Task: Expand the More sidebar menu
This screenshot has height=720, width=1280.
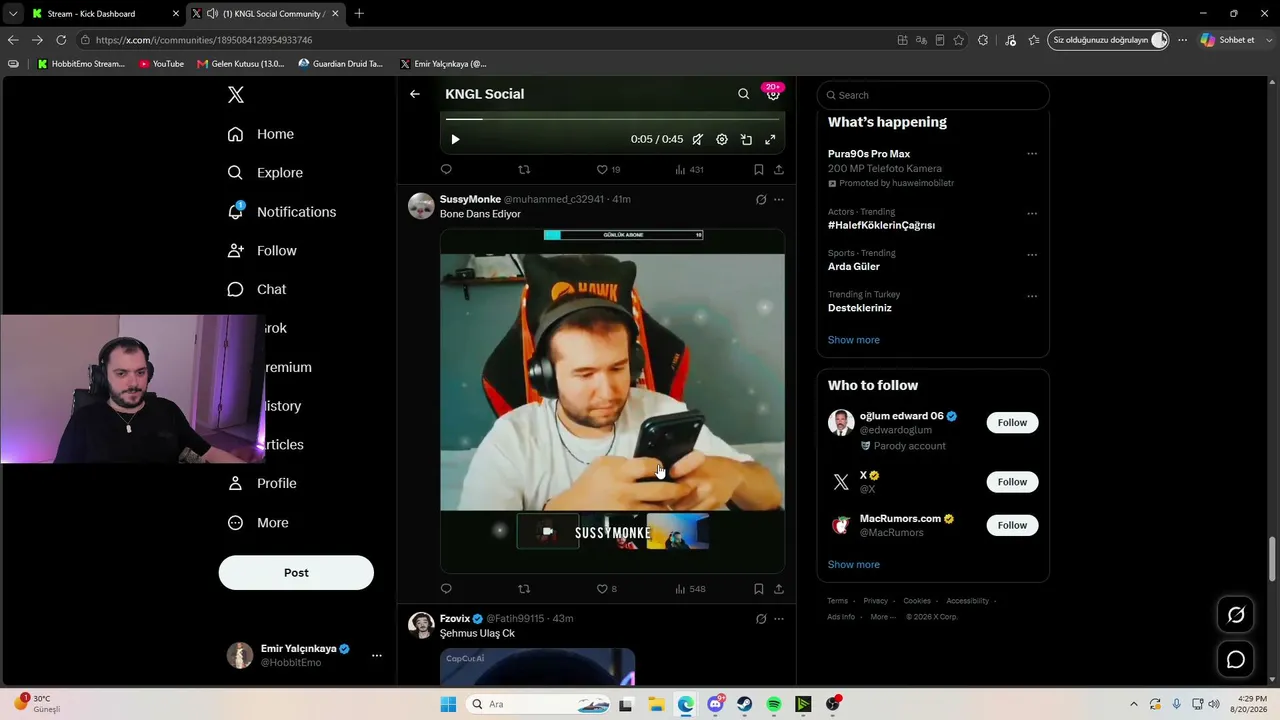Action: [258, 523]
